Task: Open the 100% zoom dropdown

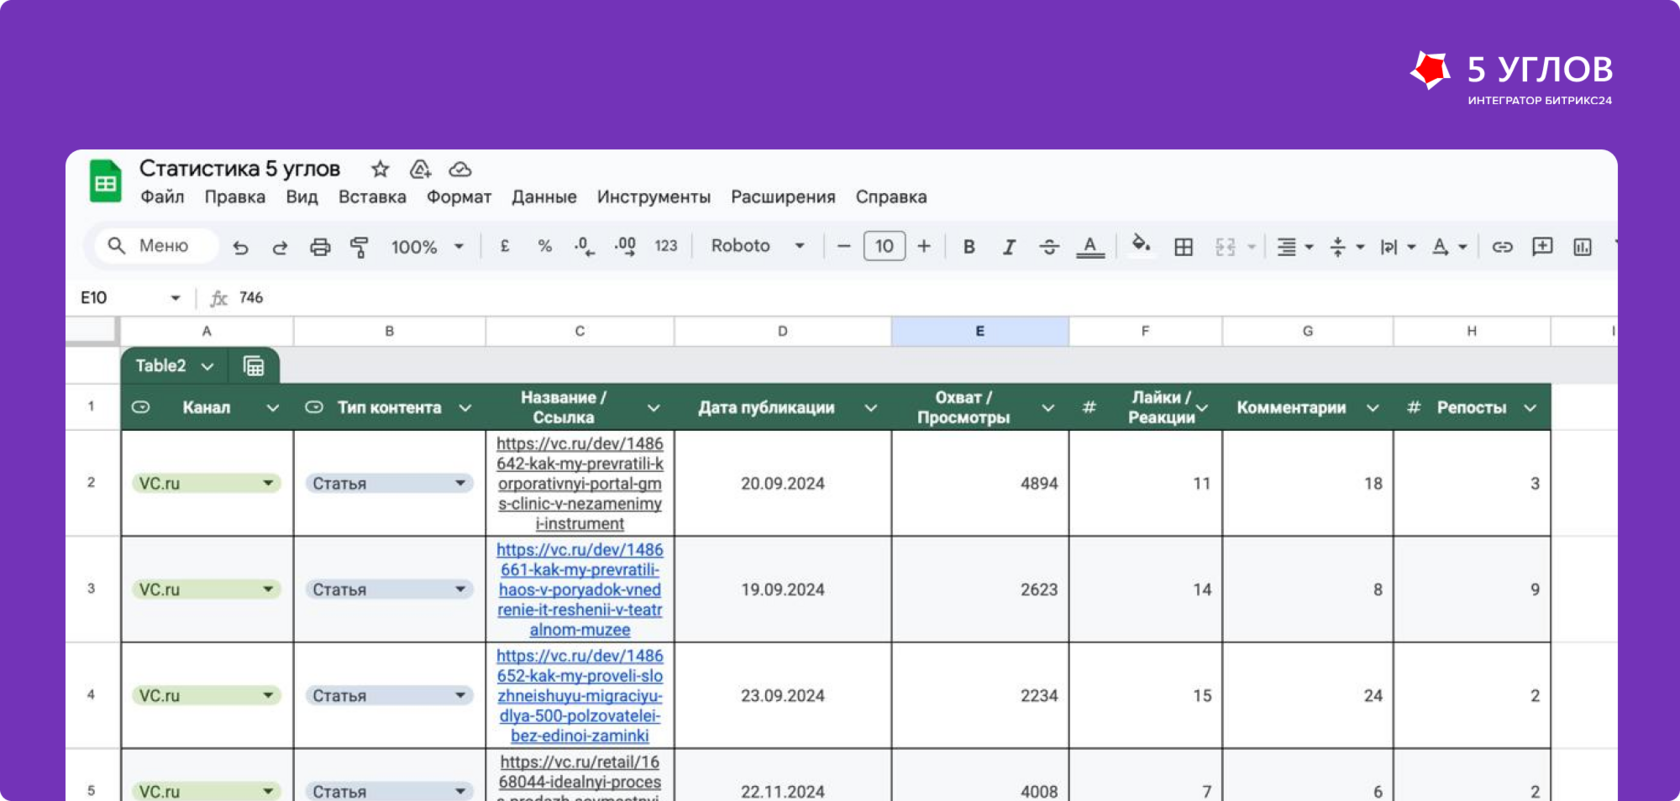Action: point(427,246)
